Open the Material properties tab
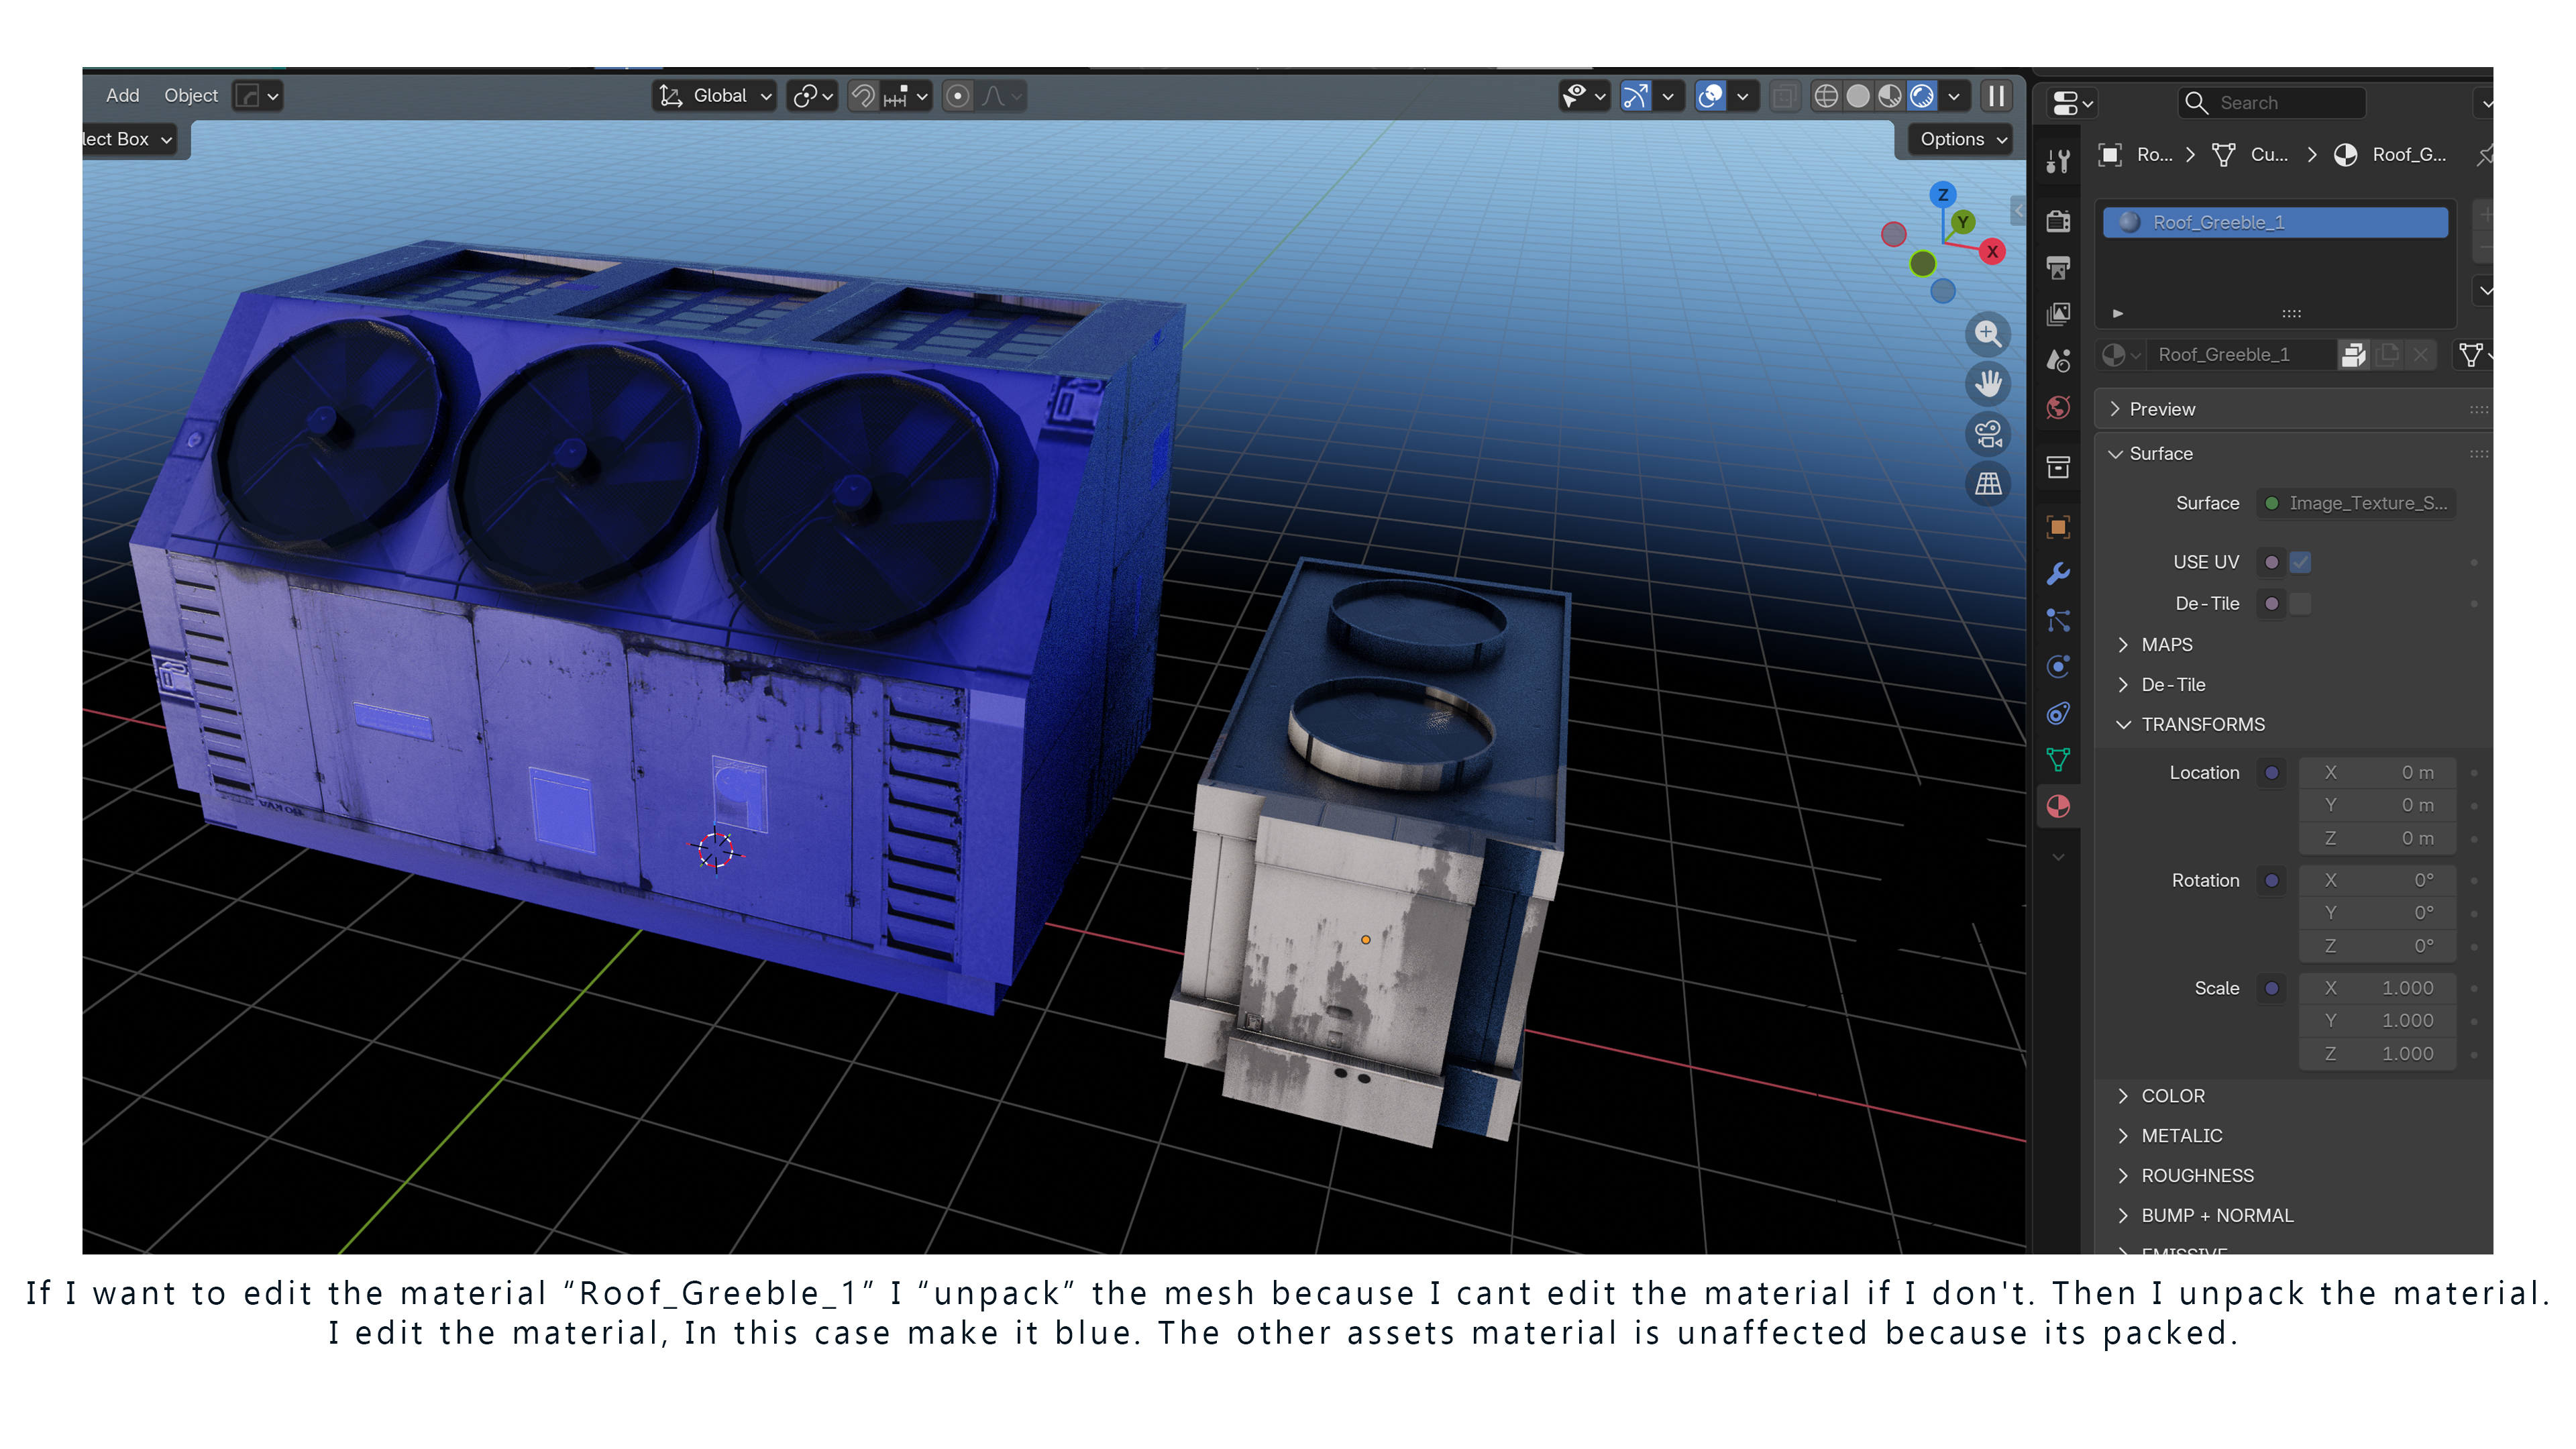This screenshot has width=2576, height=1449. click(x=2058, y=807)
